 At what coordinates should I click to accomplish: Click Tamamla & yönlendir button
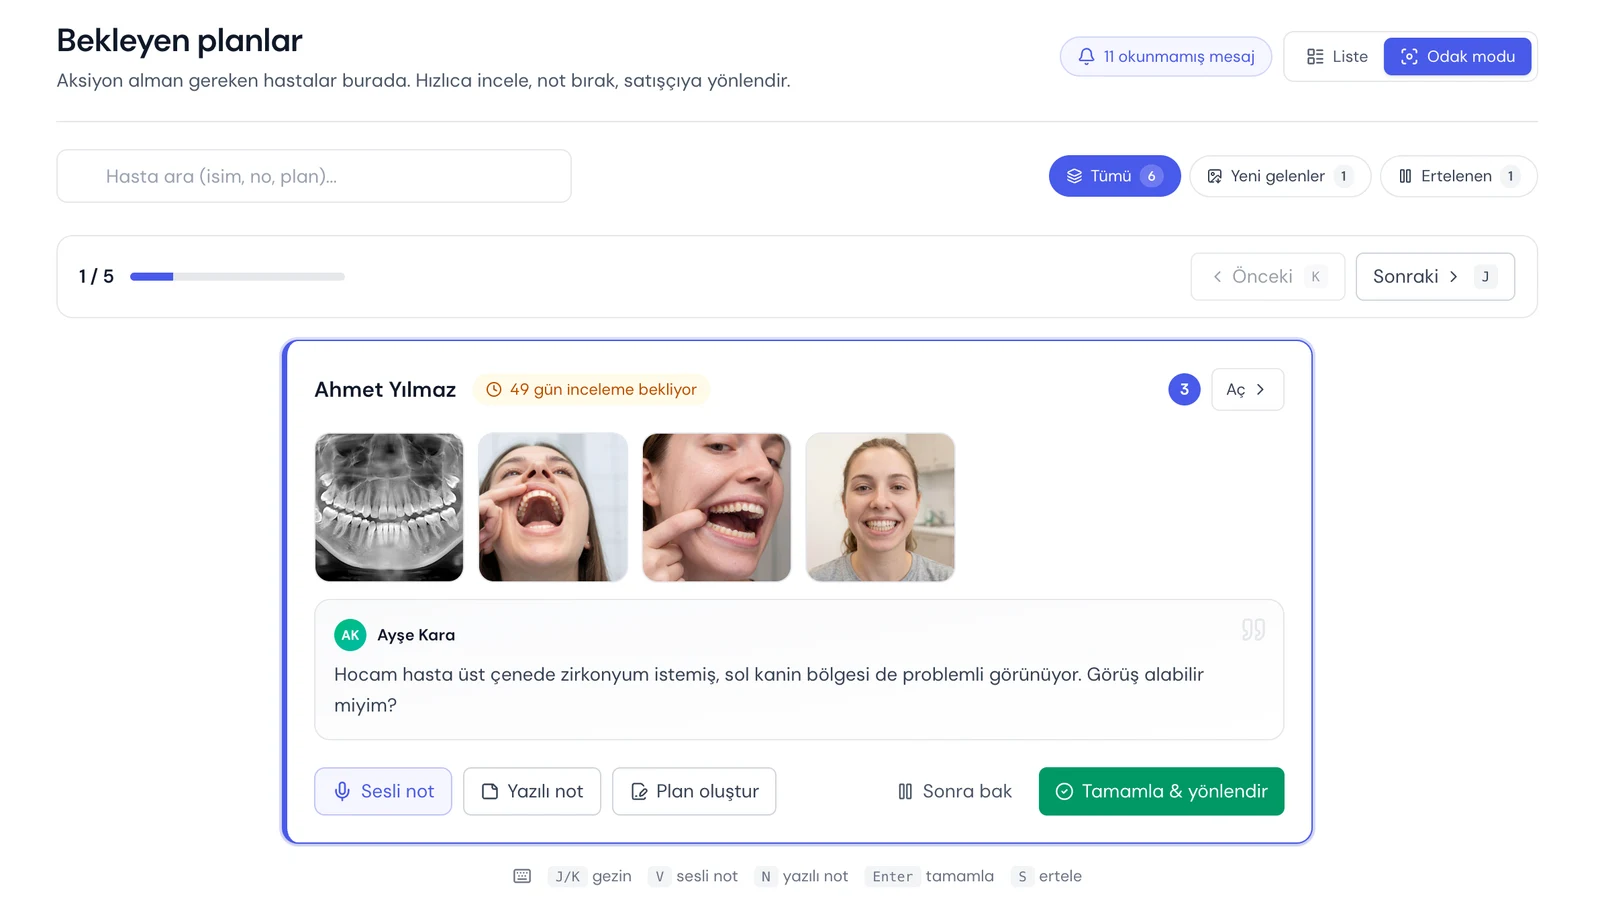coord(1161,791)
